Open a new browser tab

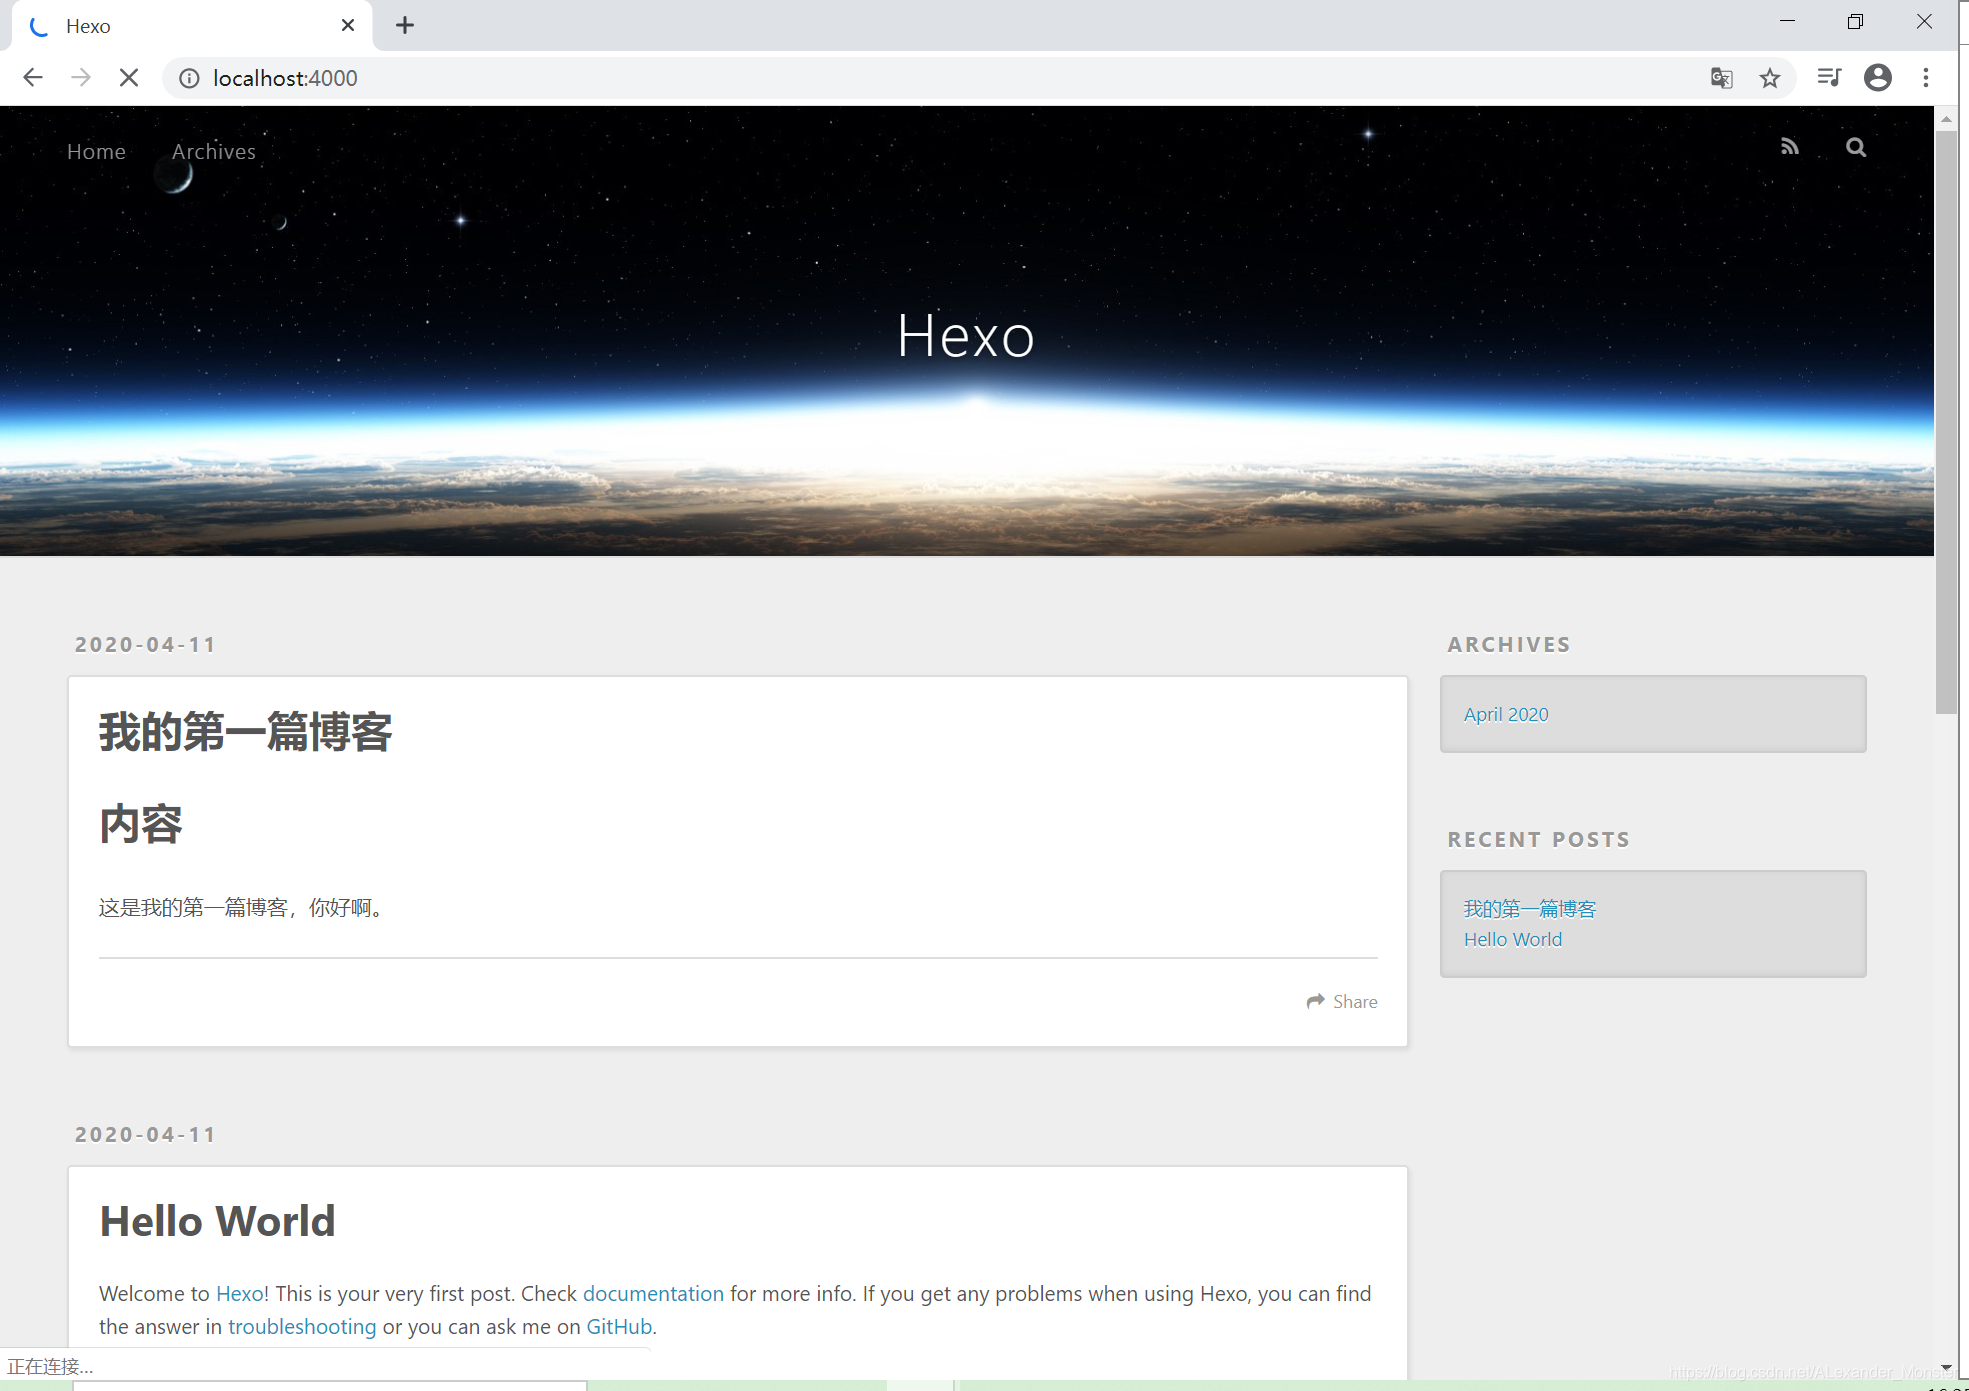tap(404, 26)
